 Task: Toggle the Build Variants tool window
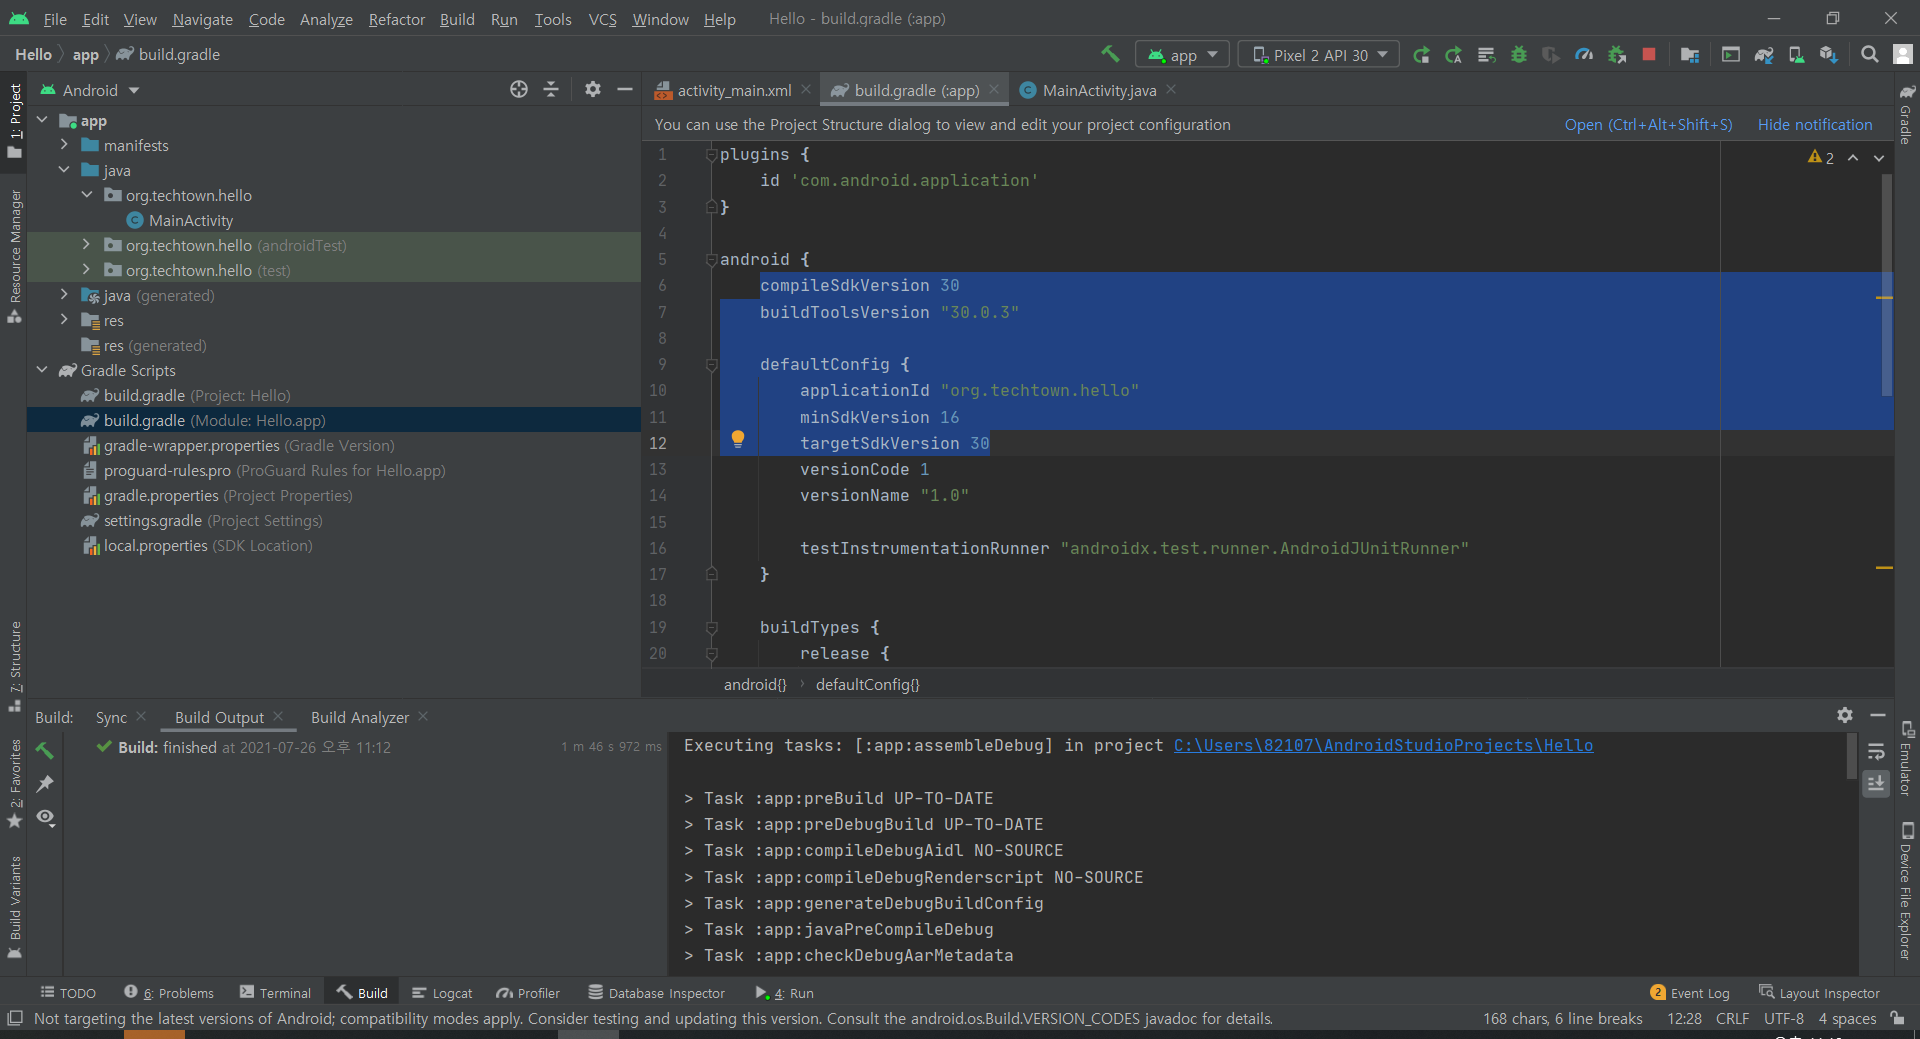point(14,906)
